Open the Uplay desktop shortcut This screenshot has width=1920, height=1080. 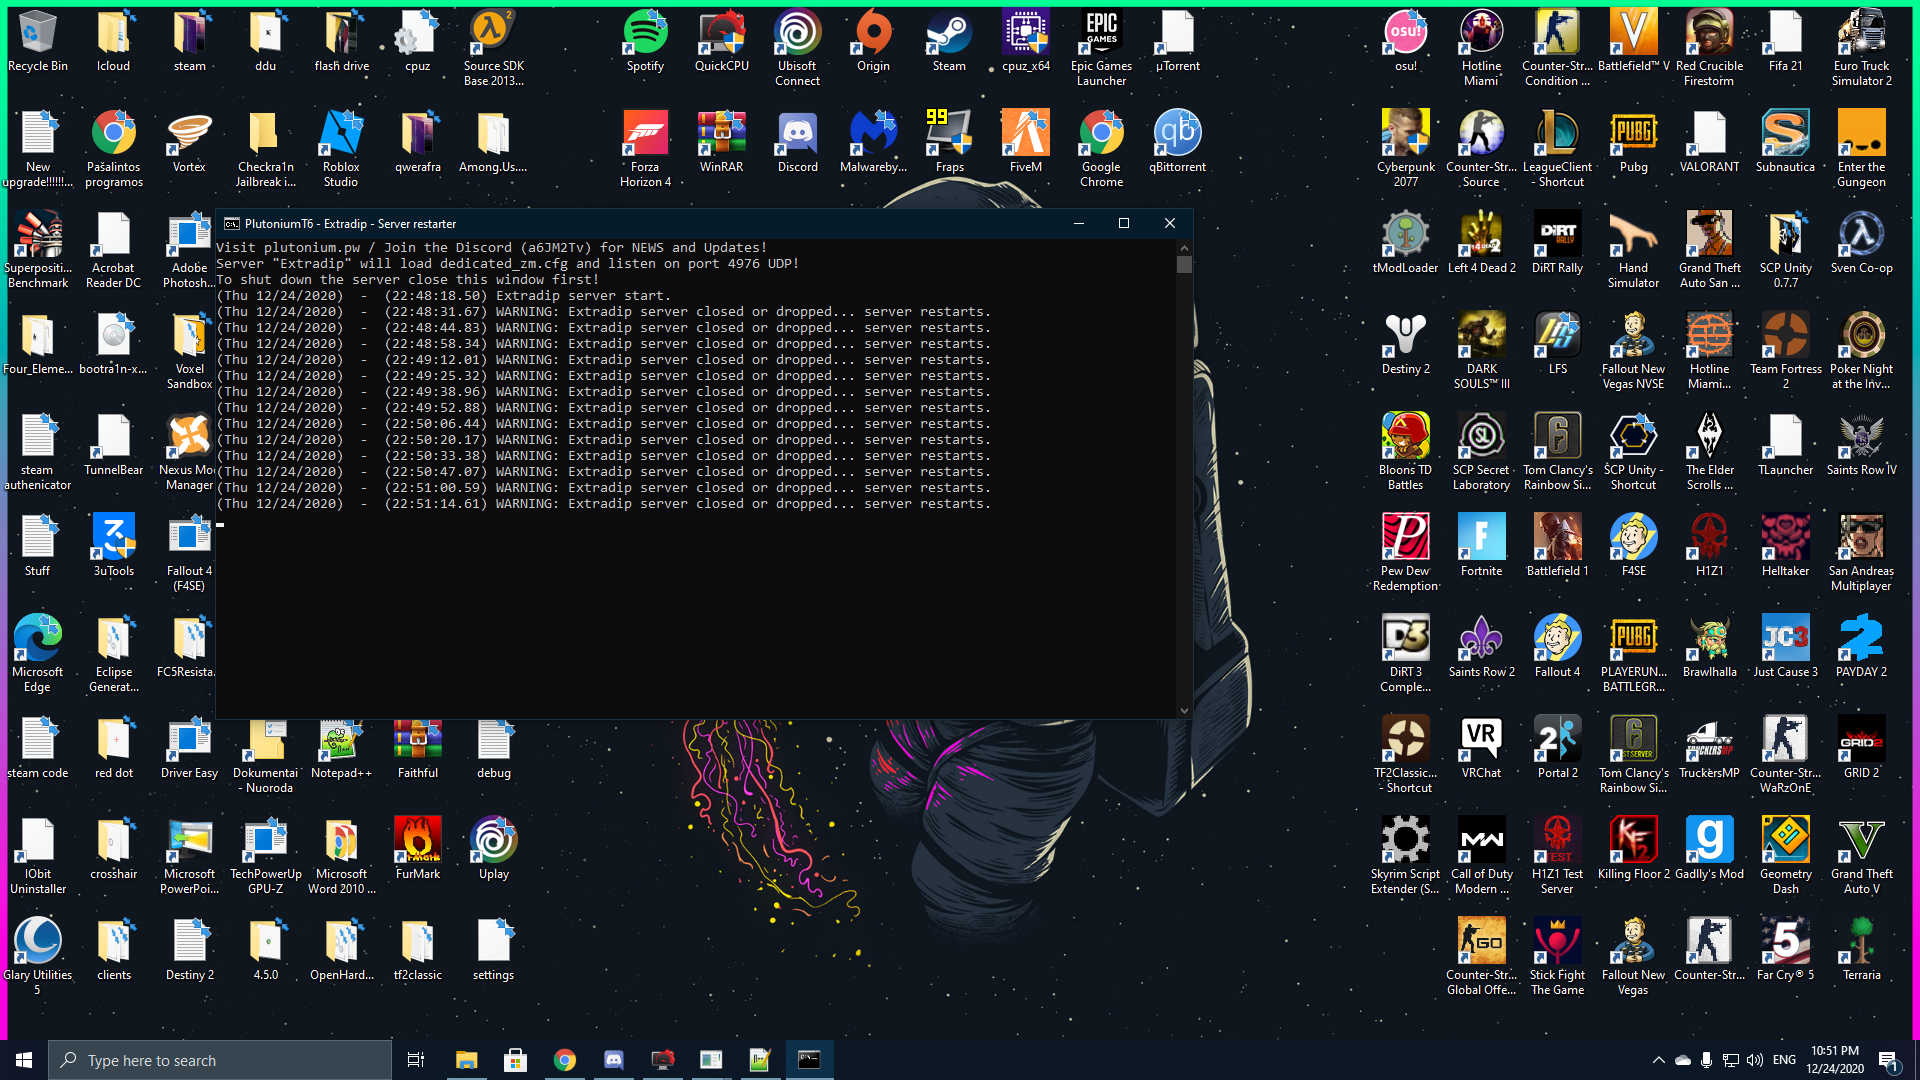pos(493,850)
